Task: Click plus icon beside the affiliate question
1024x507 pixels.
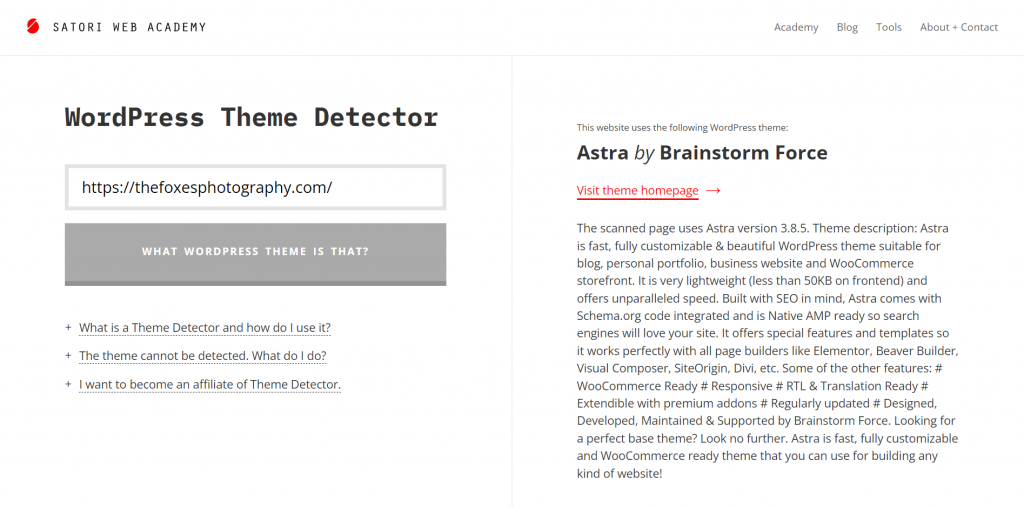Action: [68, 384]
